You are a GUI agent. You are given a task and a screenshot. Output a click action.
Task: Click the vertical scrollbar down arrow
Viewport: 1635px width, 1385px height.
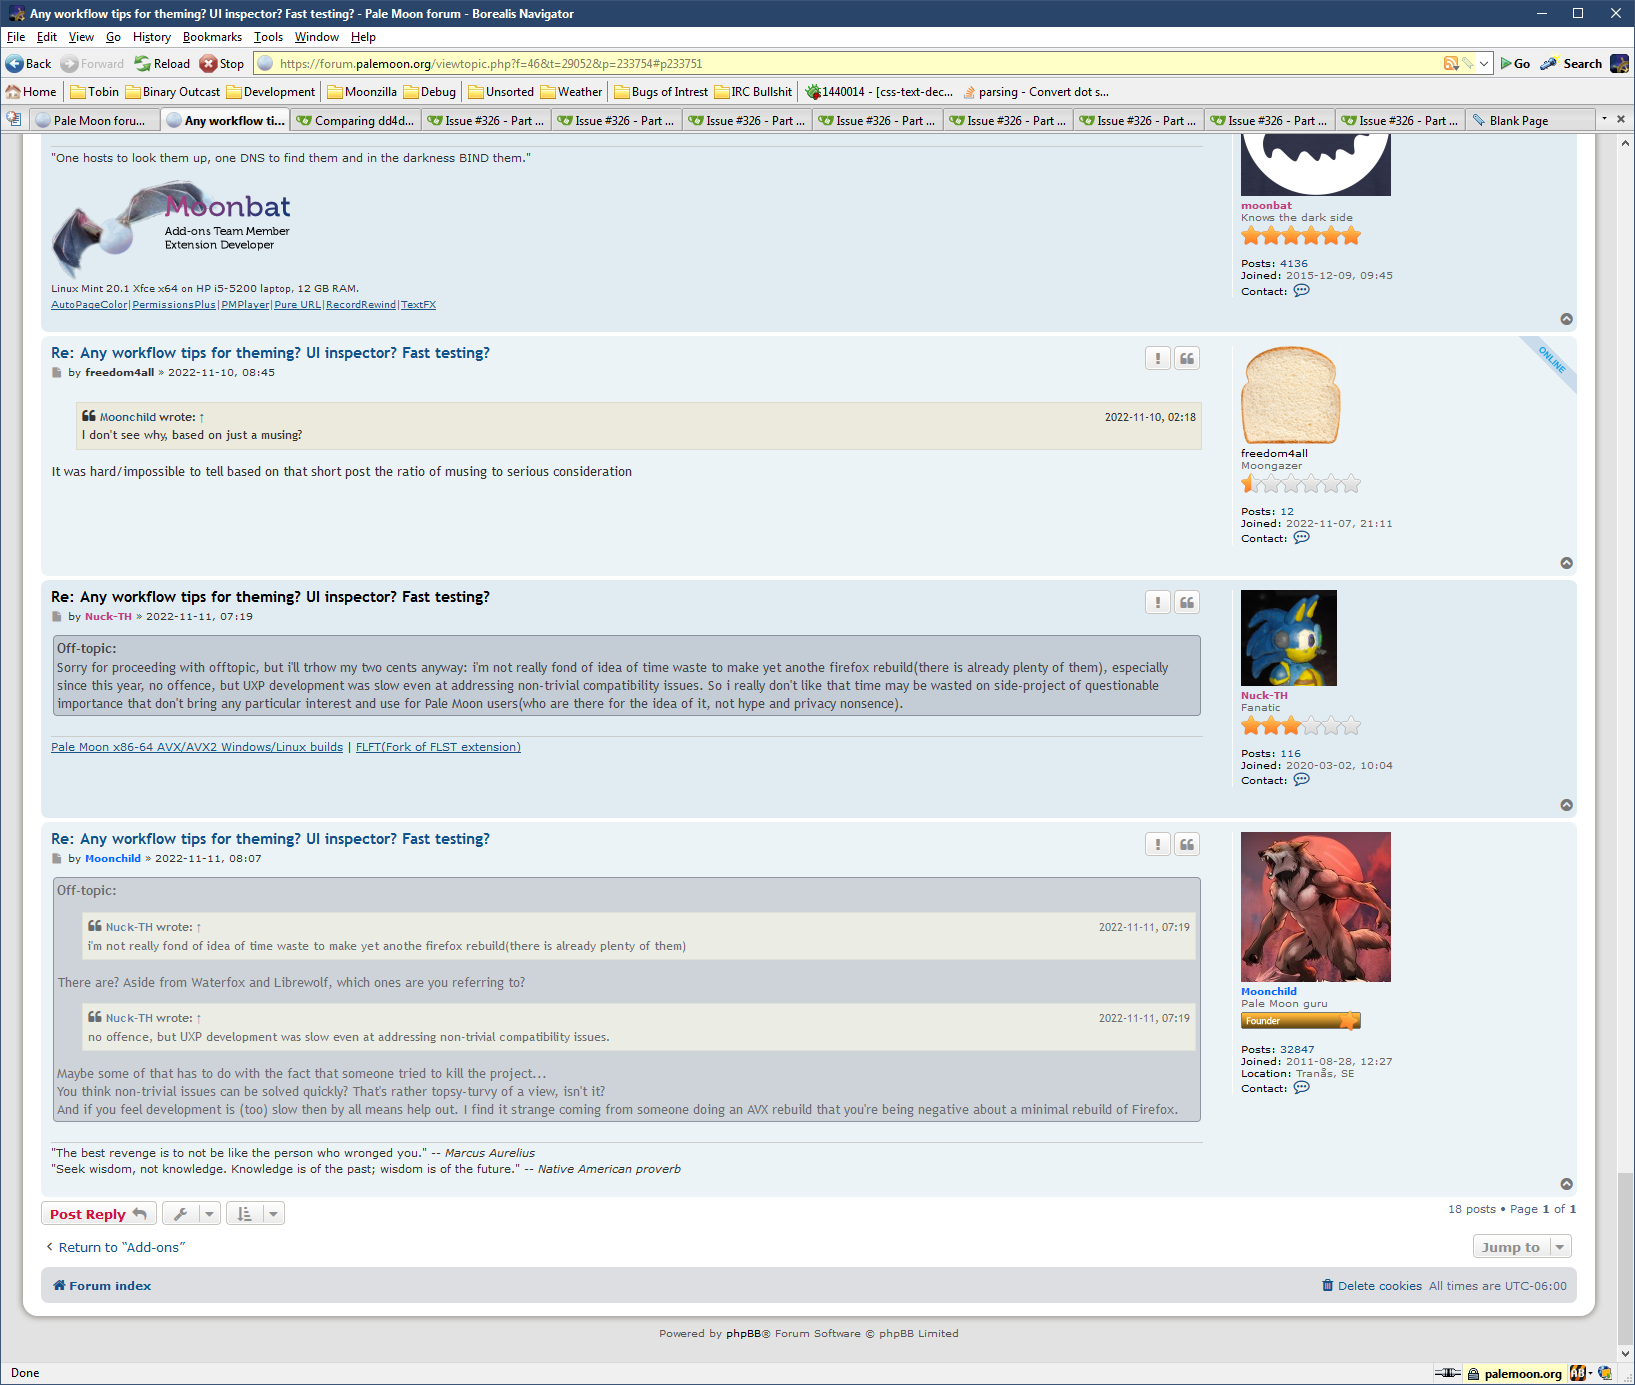(x=1625, y=1354)
